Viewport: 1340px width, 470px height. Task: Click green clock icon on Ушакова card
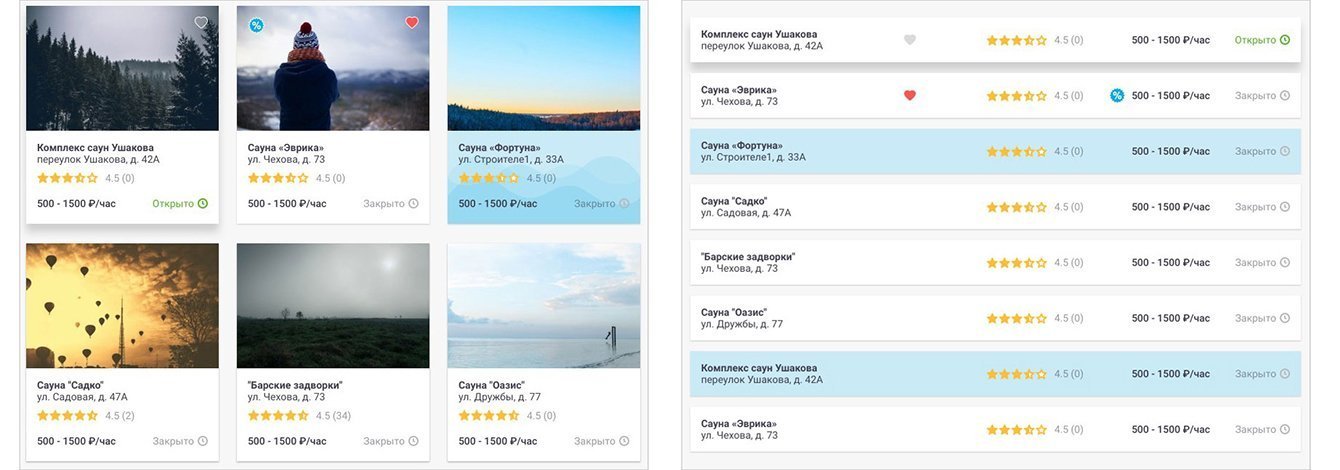coord(203,203)
